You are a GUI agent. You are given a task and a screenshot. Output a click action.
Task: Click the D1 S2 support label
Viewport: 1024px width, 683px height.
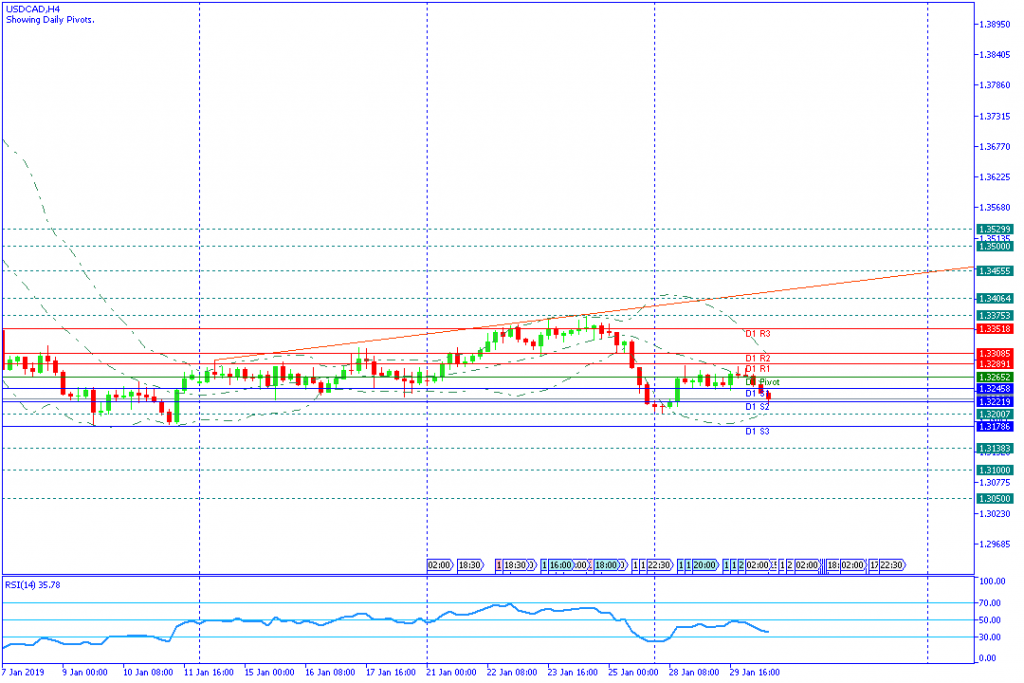(757, 407)
